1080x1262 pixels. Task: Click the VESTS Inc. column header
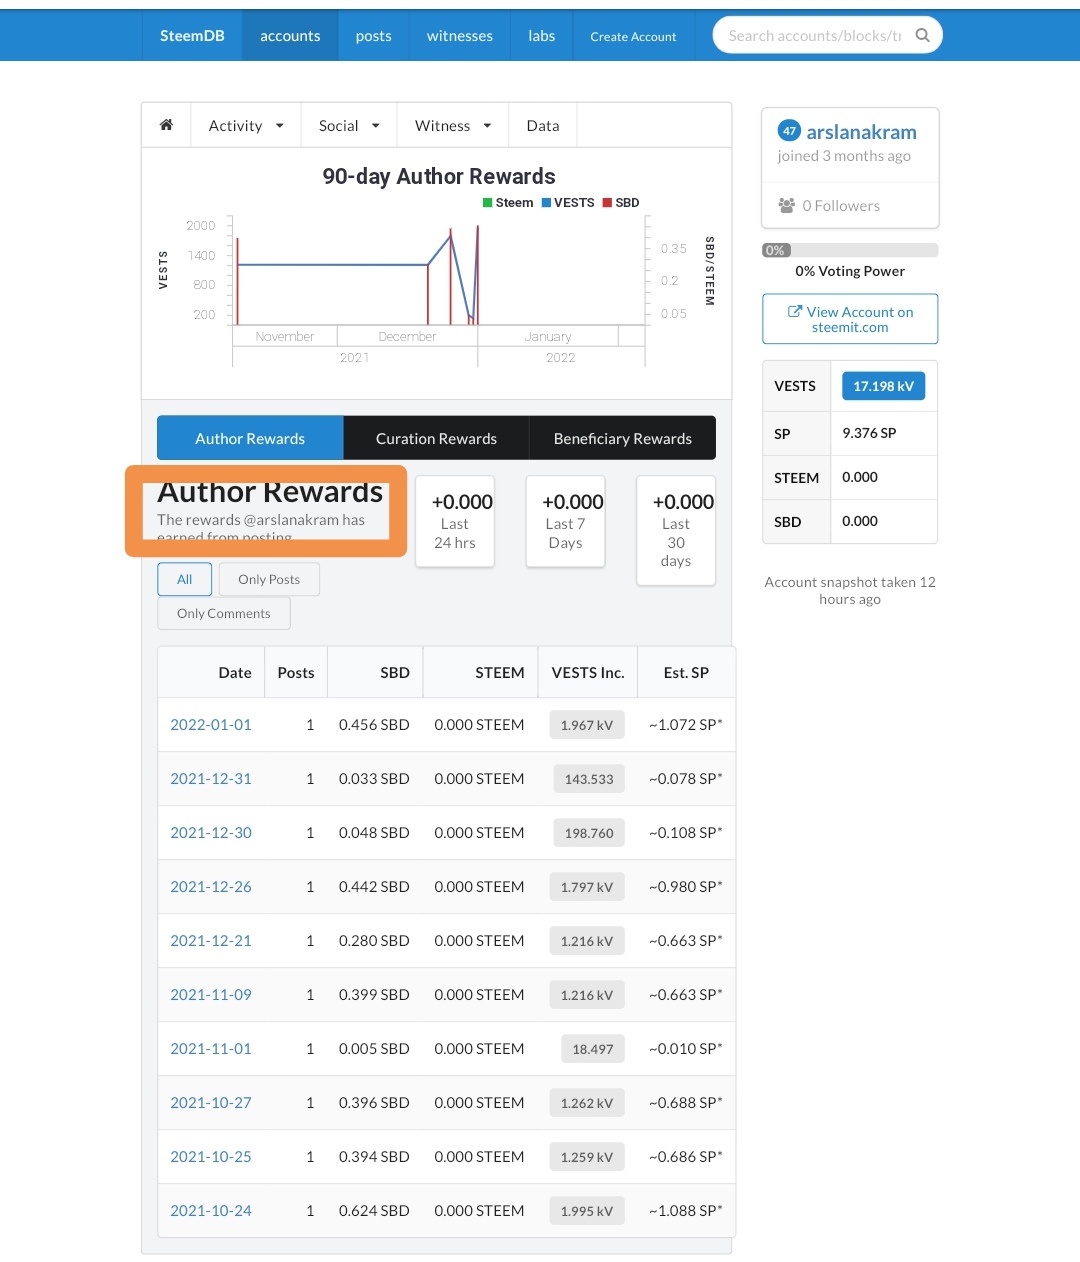(588, 672)
